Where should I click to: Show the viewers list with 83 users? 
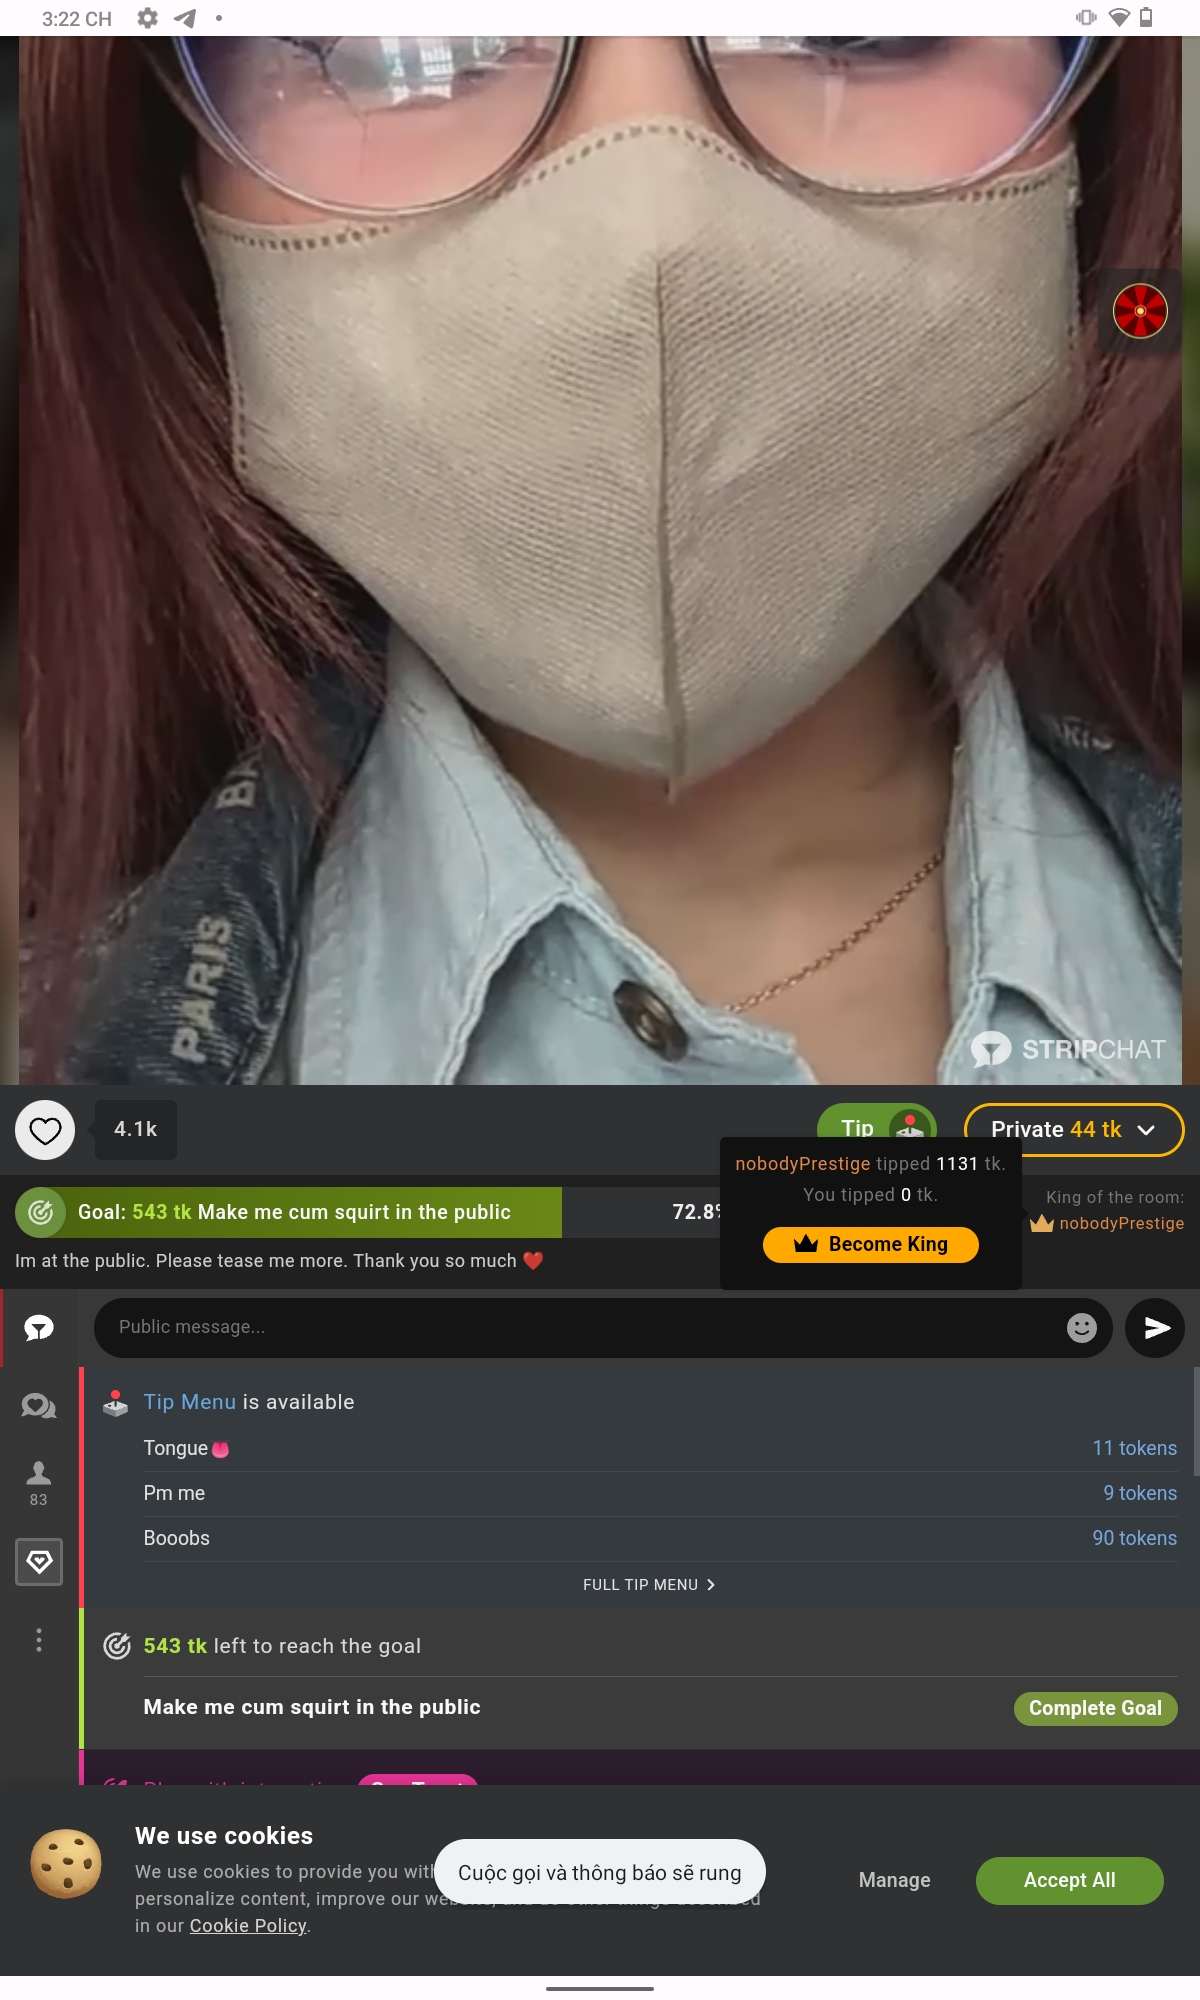[39, 1482]
